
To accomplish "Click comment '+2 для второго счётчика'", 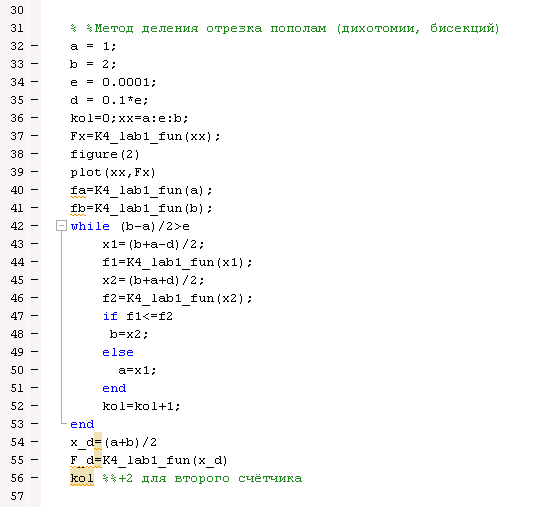I will (210, 478).
